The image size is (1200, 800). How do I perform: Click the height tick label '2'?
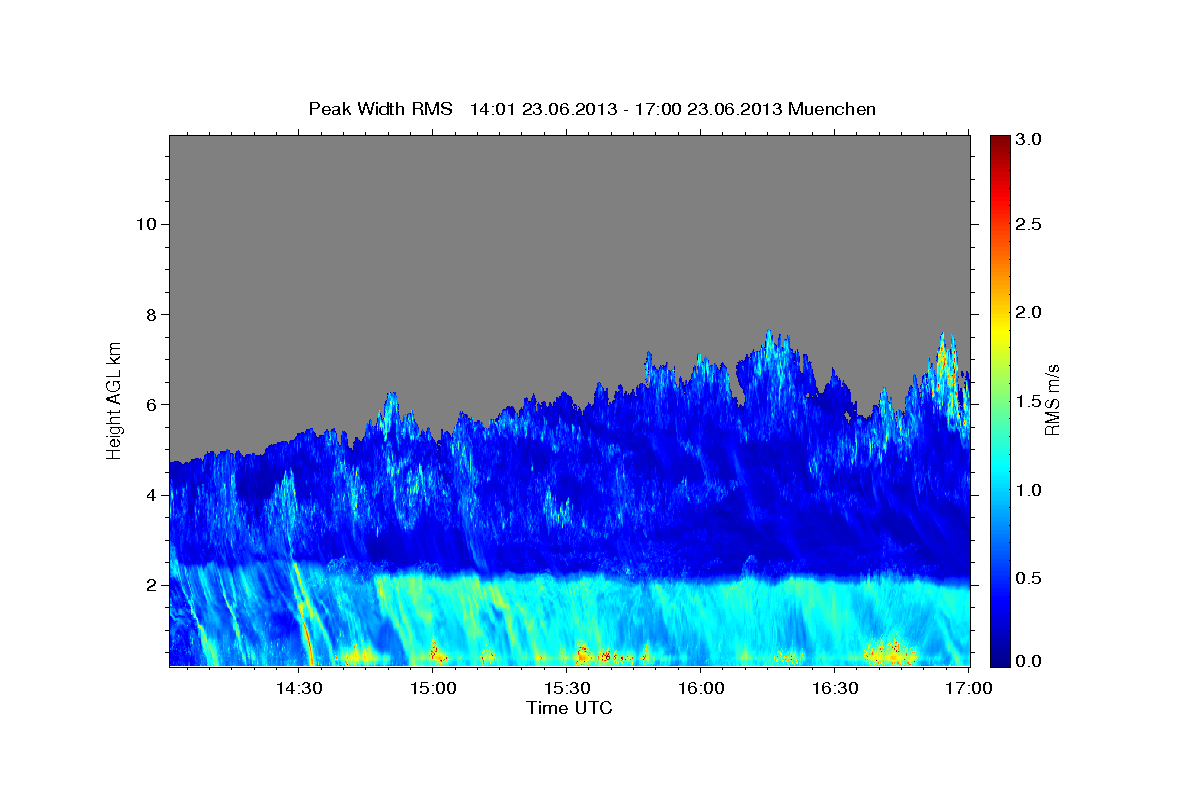pyautogui.click(x=149, y=585)
